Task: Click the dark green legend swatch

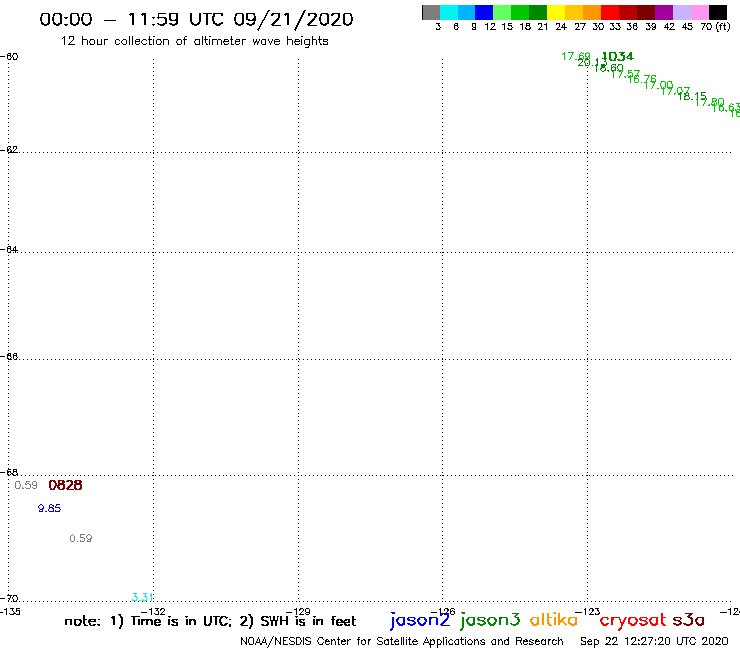Action: (x=538, y=12)
